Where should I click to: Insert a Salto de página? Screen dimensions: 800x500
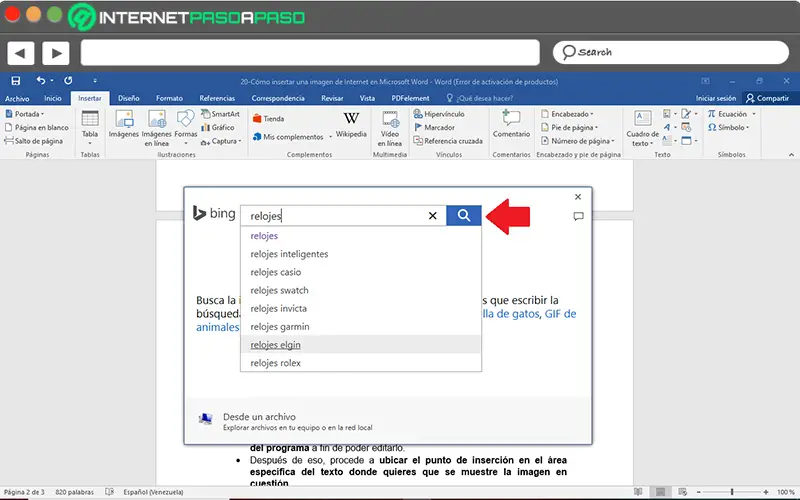34,141
